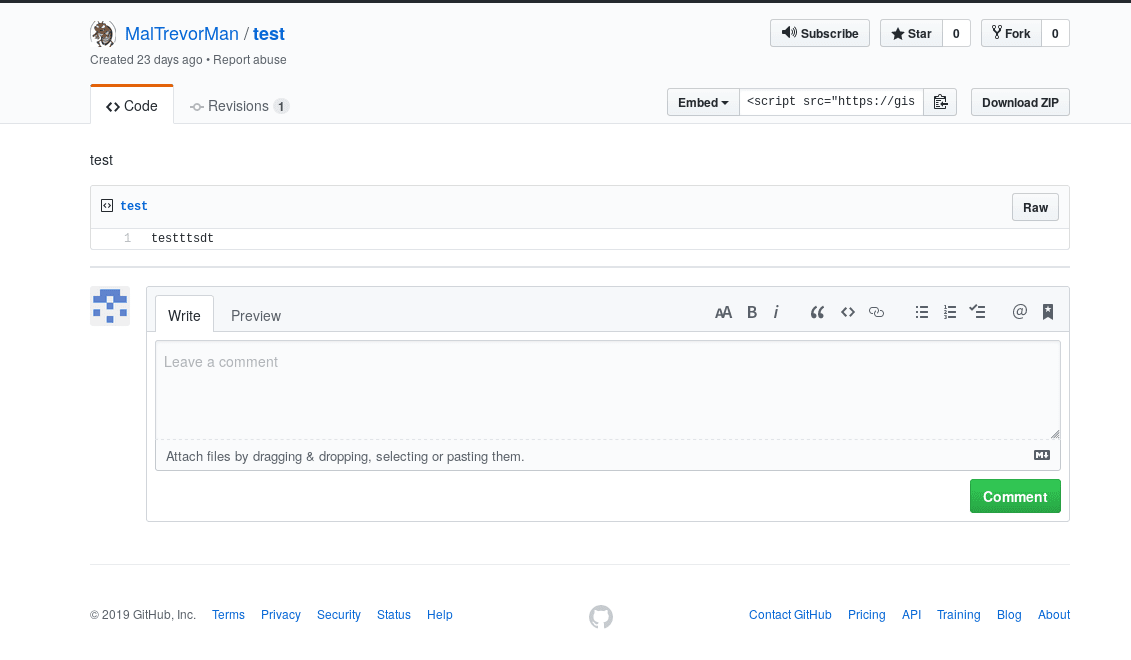Apply italic formatting

(x=776, y=312)
